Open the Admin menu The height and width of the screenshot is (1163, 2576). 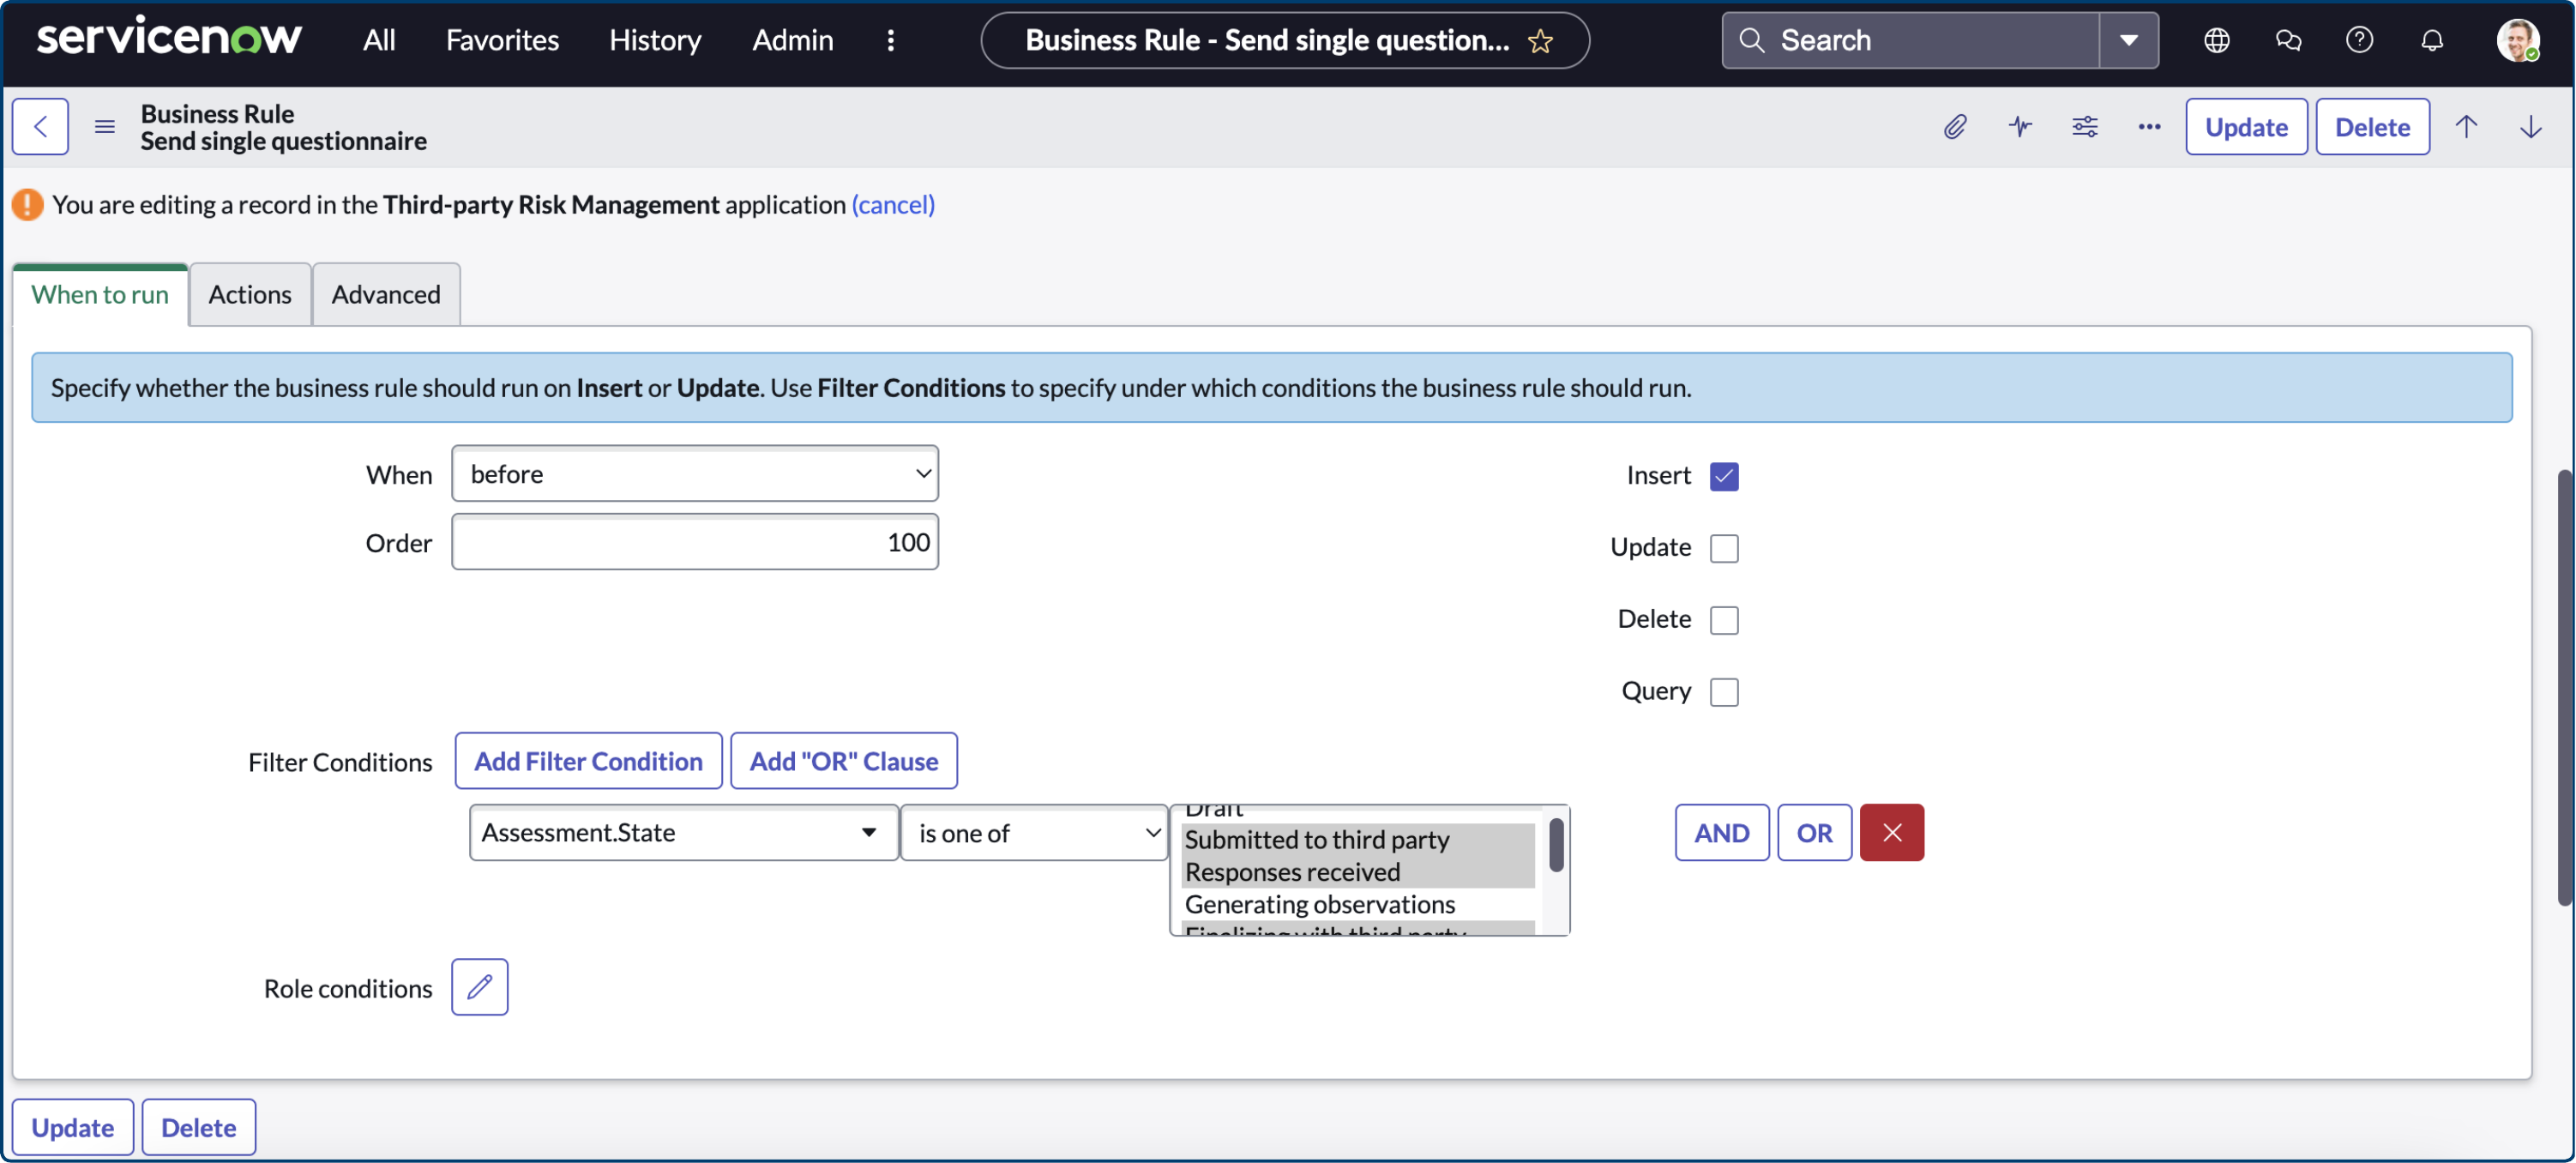pos(792,40)
